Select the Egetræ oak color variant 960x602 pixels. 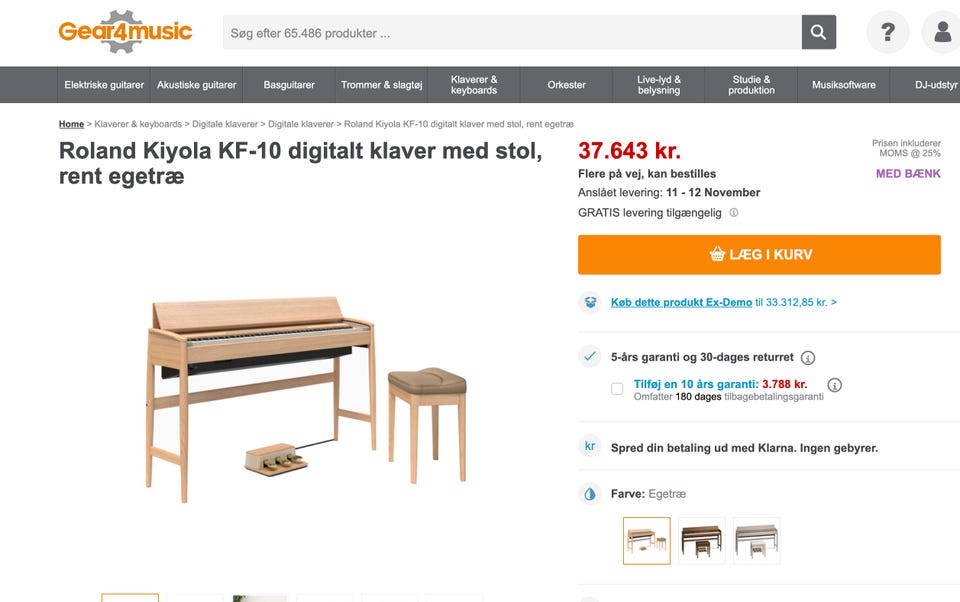(647, 541)
